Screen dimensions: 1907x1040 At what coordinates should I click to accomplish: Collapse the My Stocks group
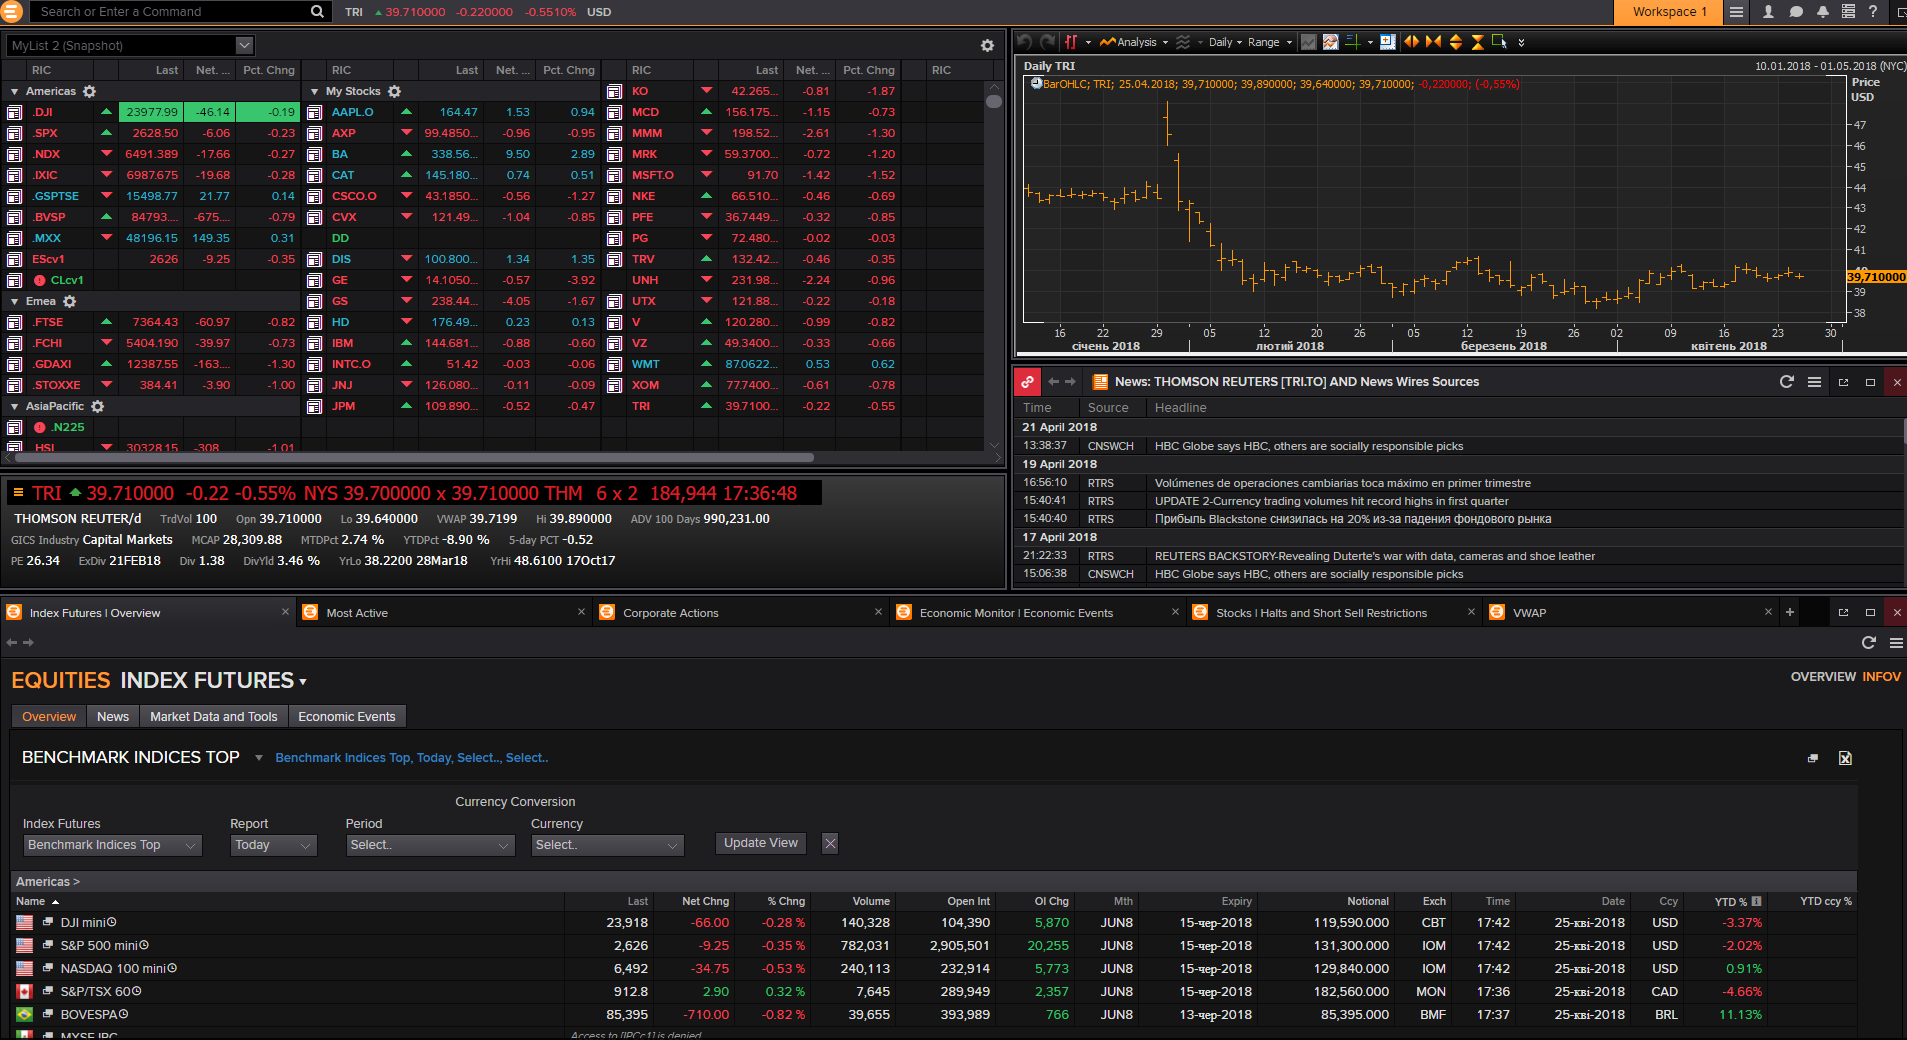click(x=314, y=91)
